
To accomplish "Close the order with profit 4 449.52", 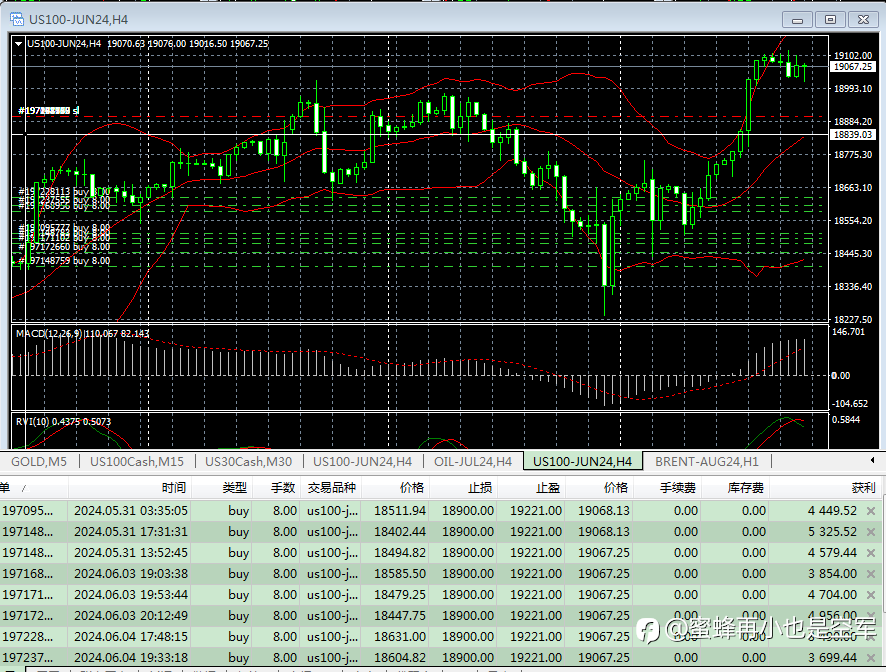I will (870, 511).
